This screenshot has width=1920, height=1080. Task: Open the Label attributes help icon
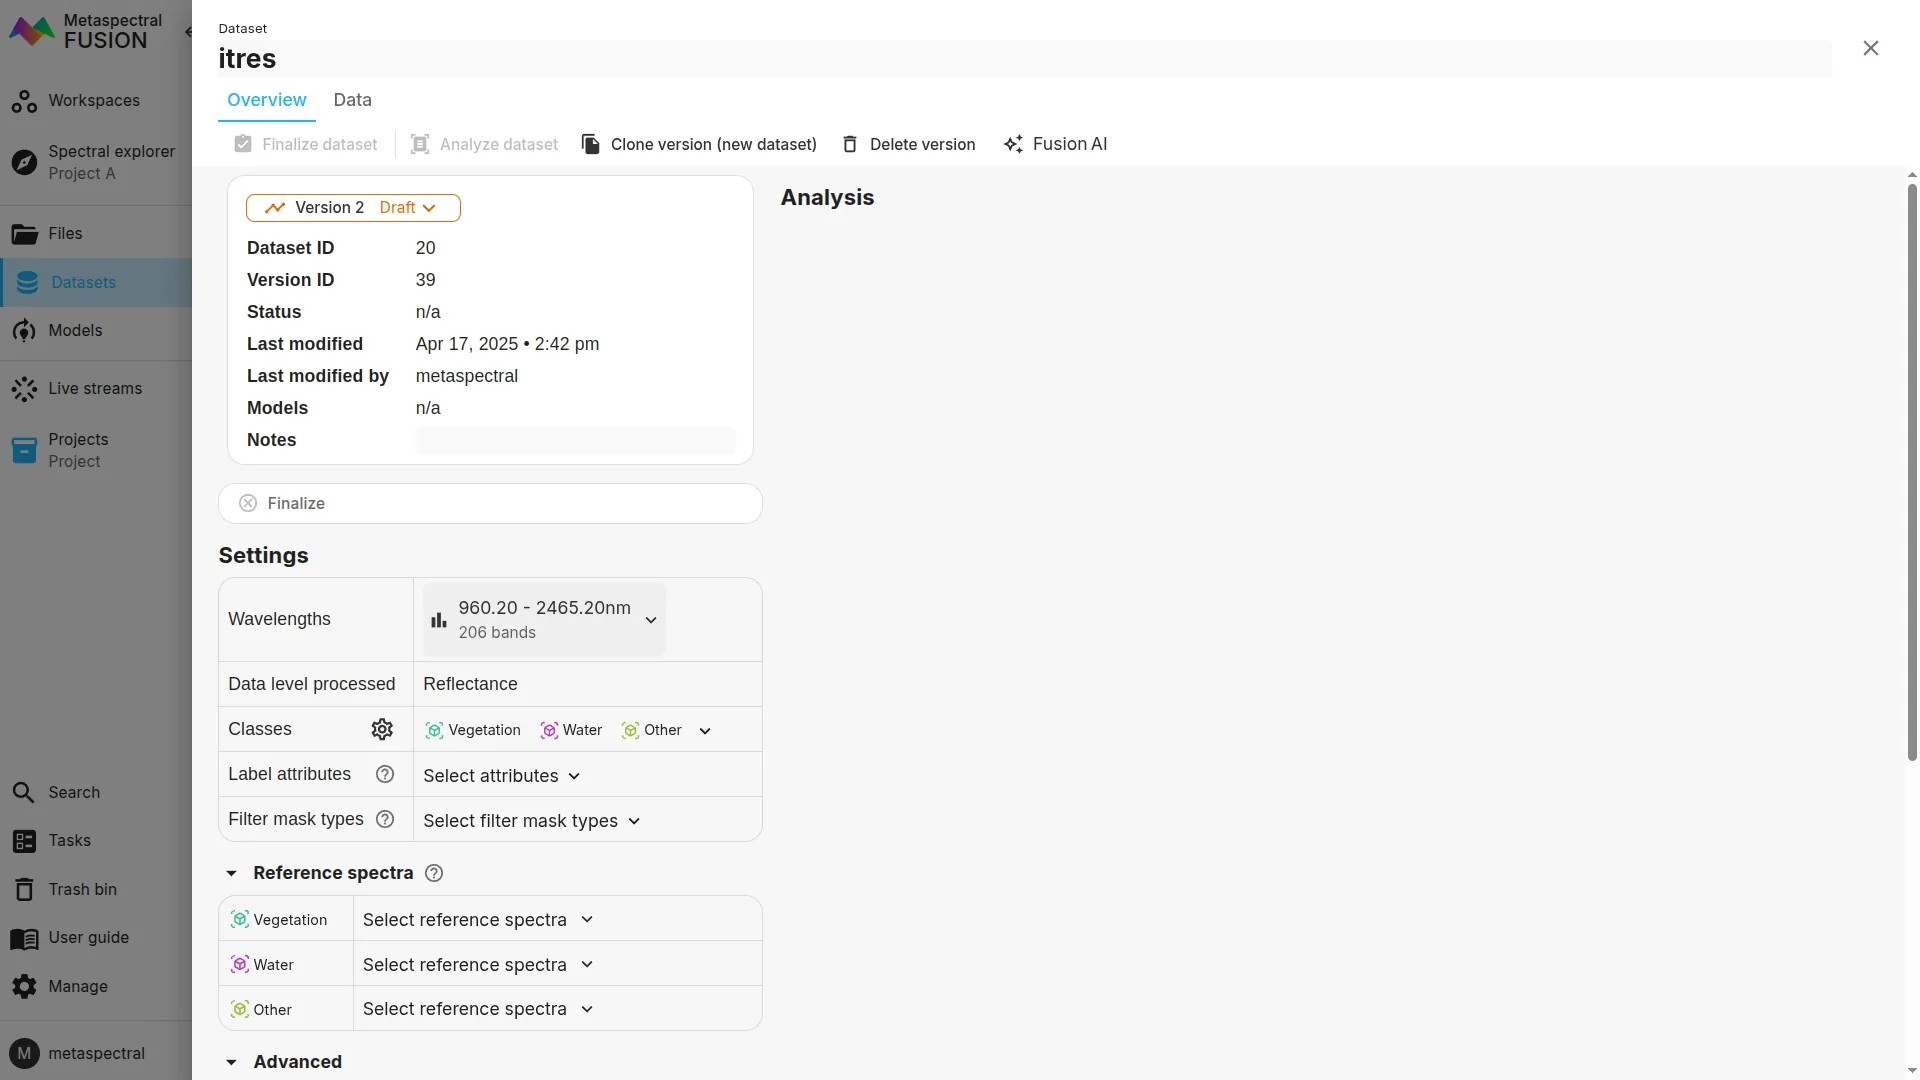(385, 774)
